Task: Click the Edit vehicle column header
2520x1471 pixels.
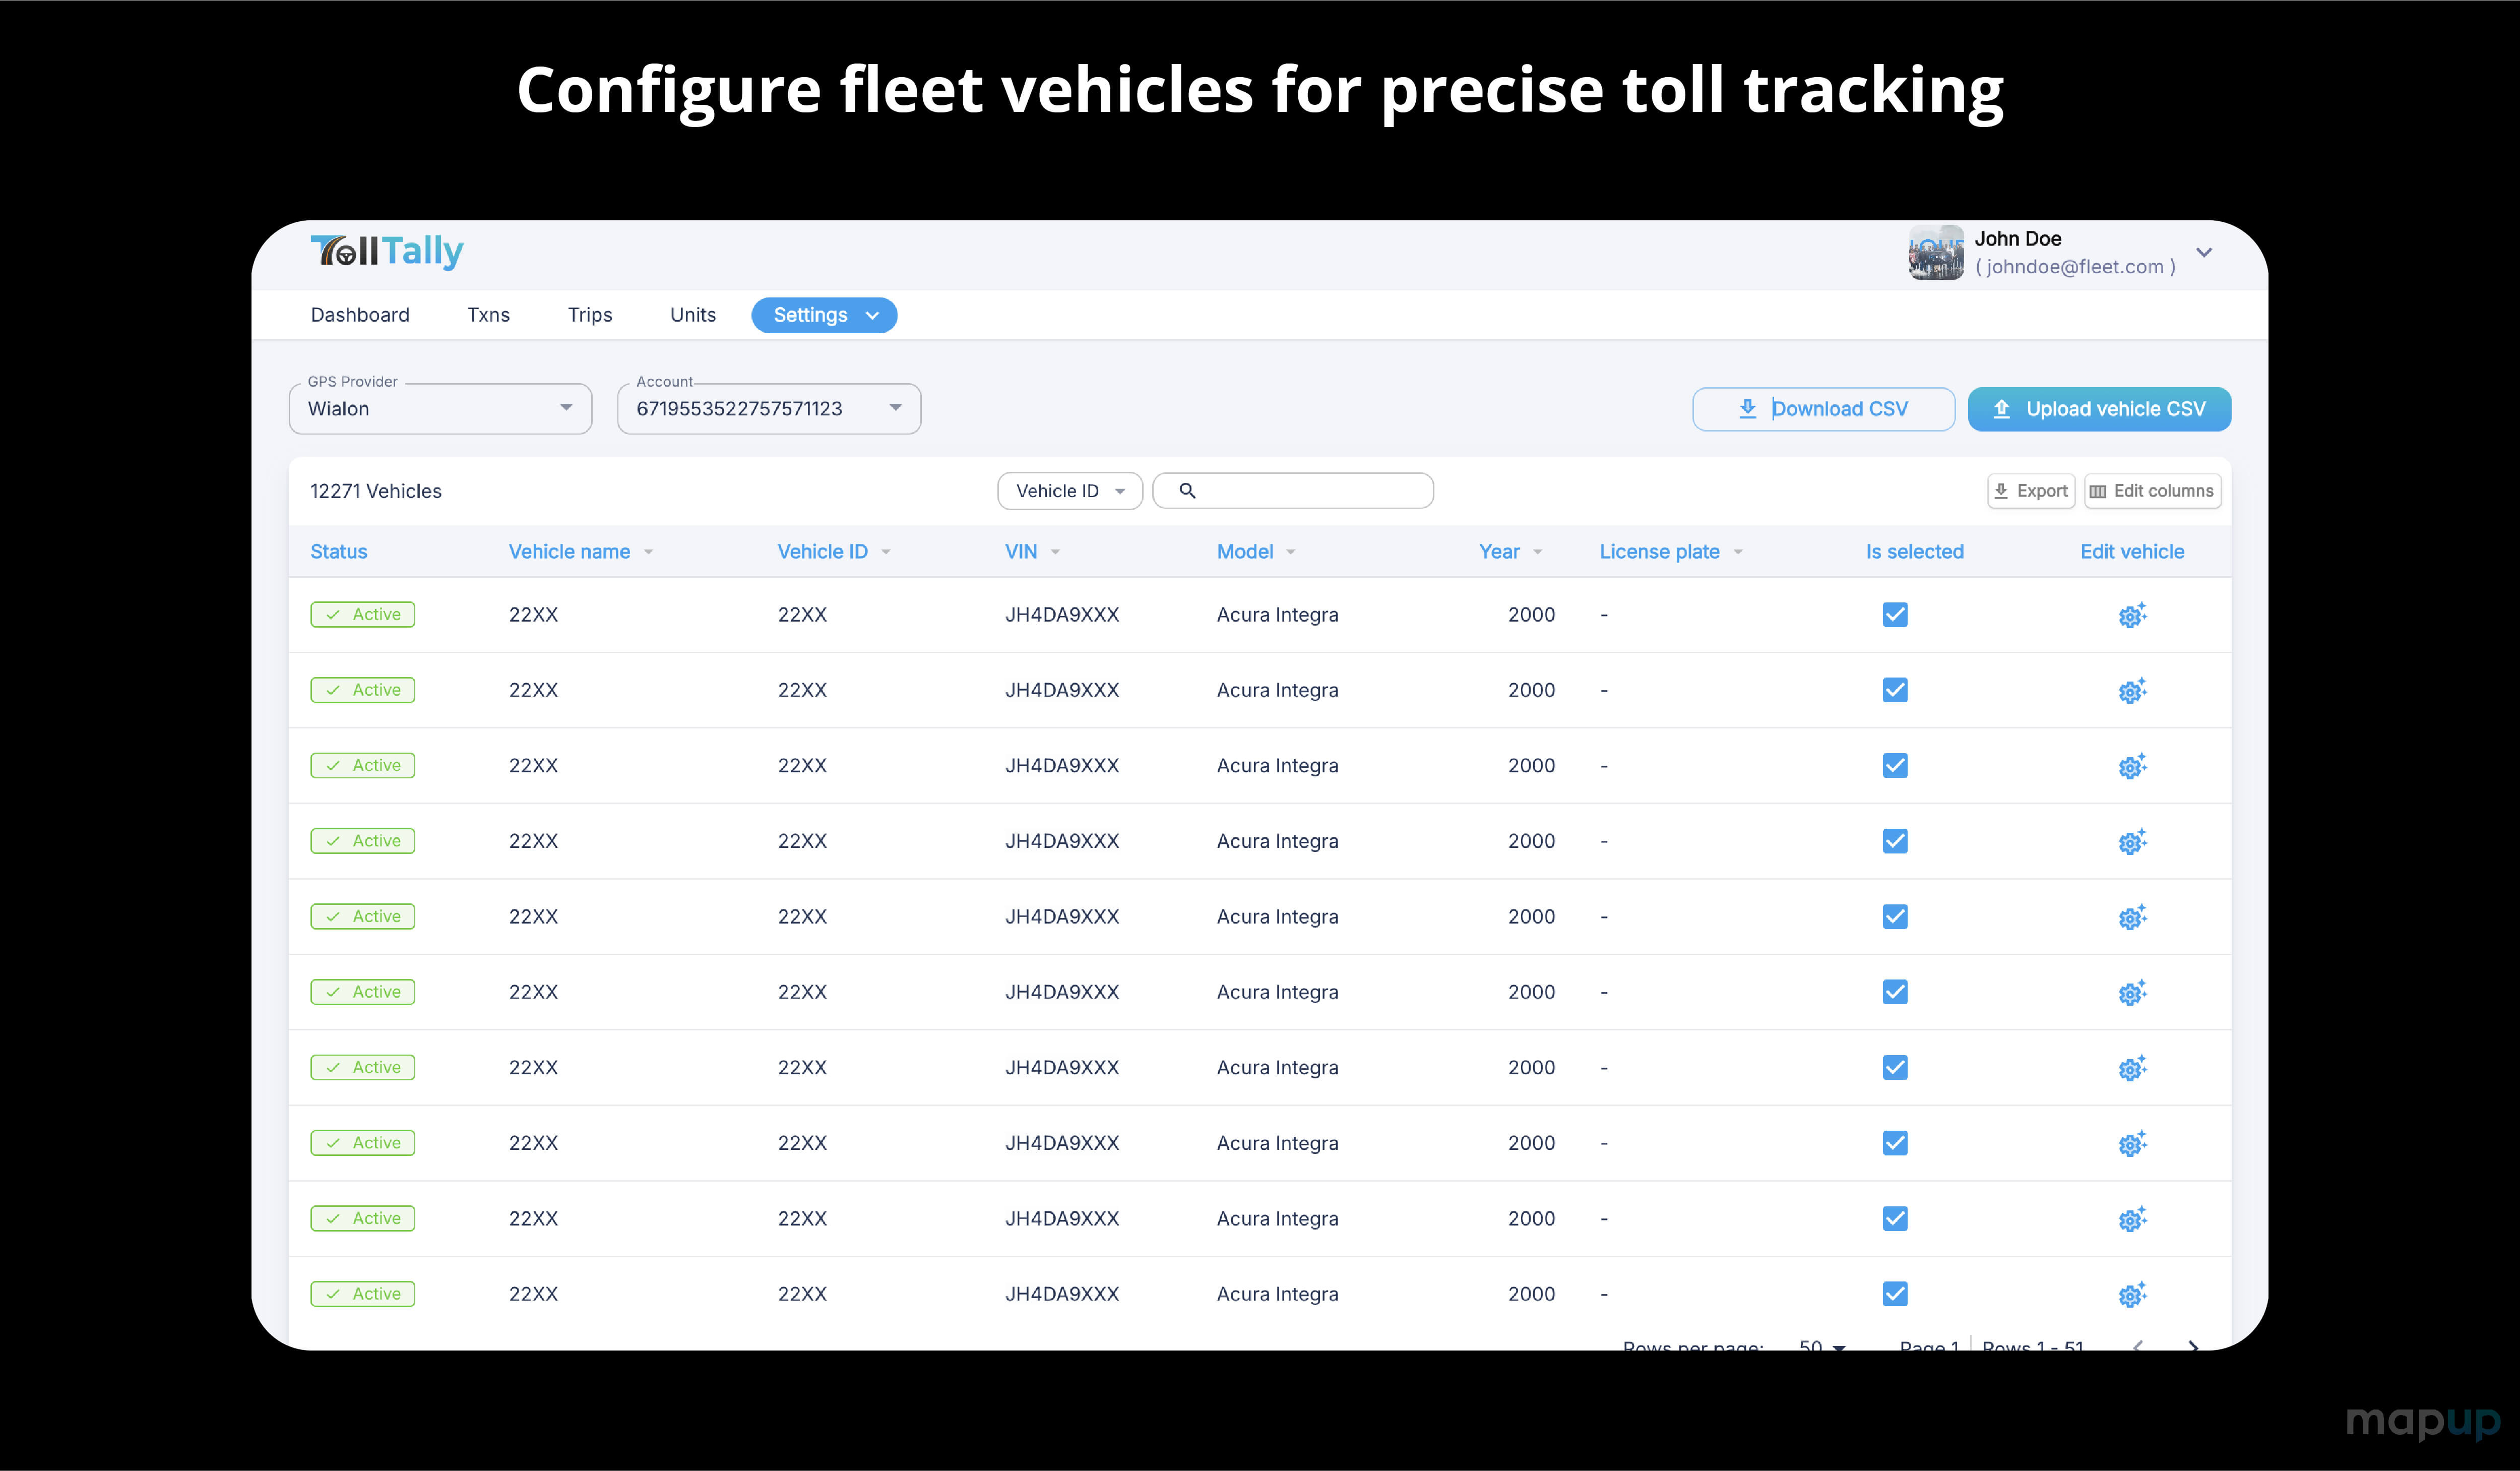Action: (2132, 552)
